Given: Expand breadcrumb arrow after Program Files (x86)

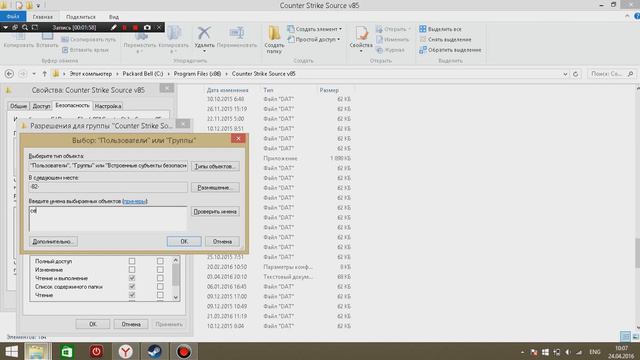Looking at the screenshot, I should click(x=227, y=74).
